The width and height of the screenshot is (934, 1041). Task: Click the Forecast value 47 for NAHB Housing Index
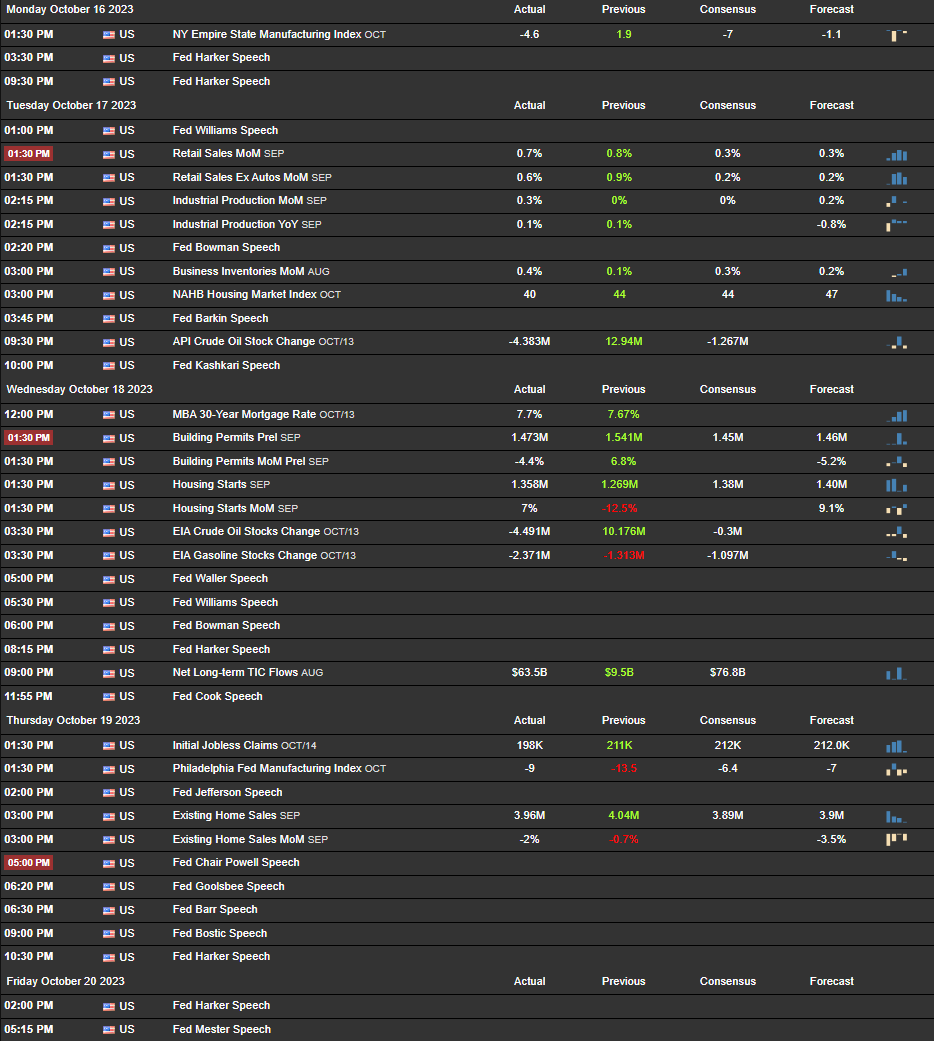[x=832, y=294]
